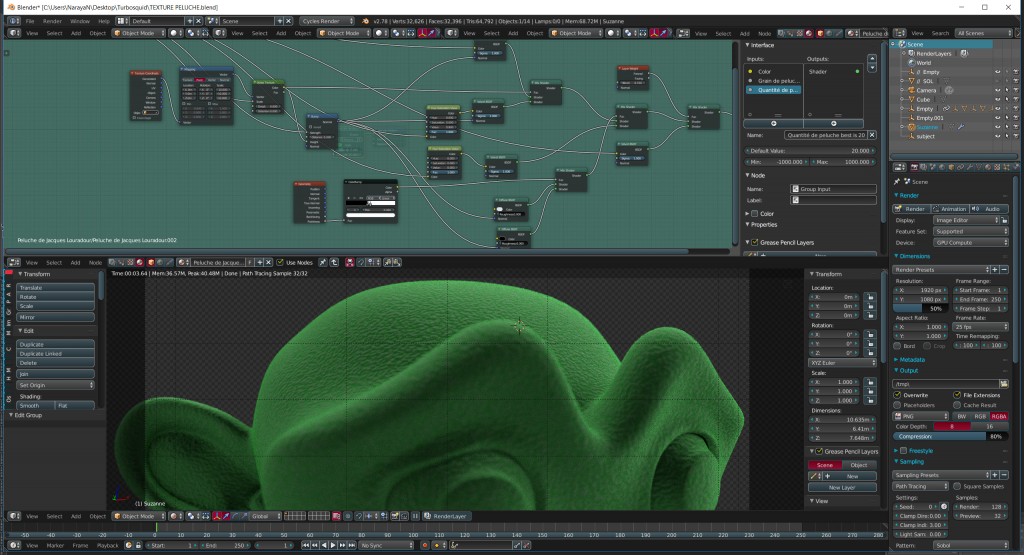Viewport: 1024px width, 555px height.
Task: Click the add output socket plus button
Action: (x=833, y=123)
